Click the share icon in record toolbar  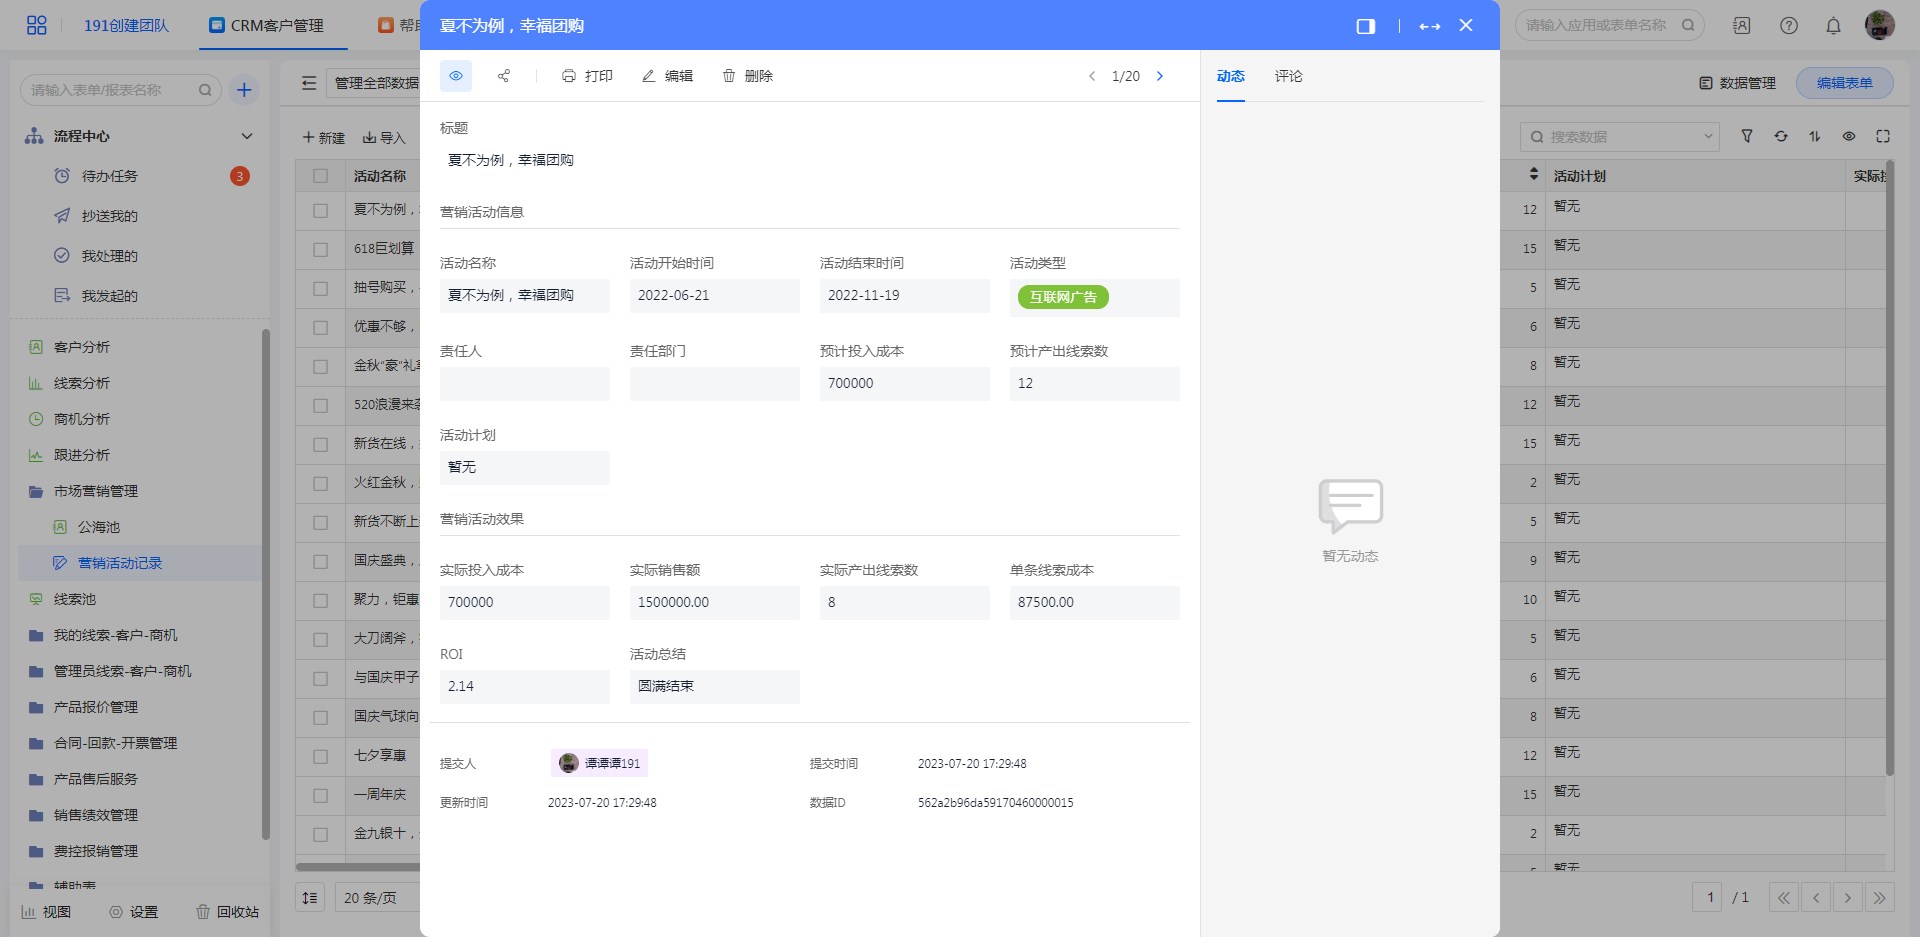504,76
